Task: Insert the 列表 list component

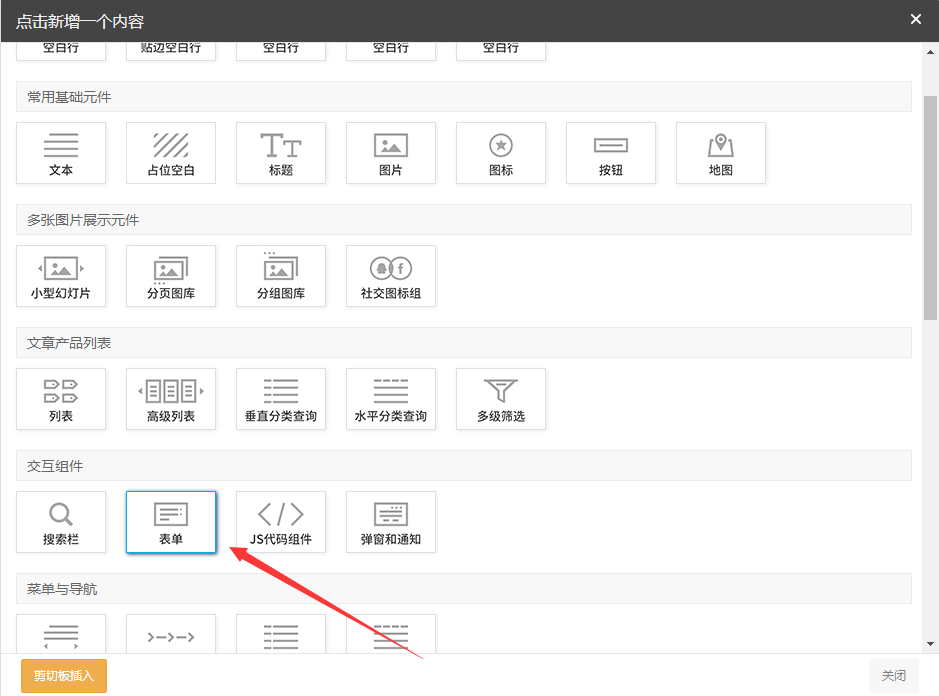Action: tap(61, 399)
